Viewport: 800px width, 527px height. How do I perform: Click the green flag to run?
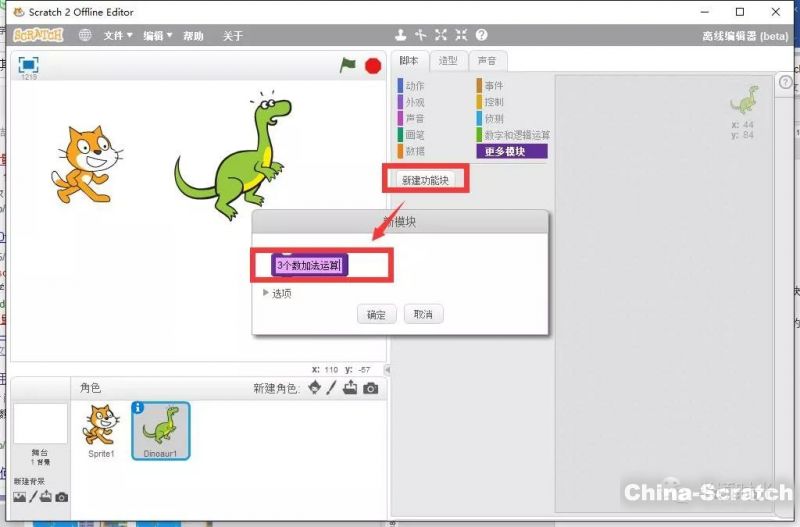[347, 65]
